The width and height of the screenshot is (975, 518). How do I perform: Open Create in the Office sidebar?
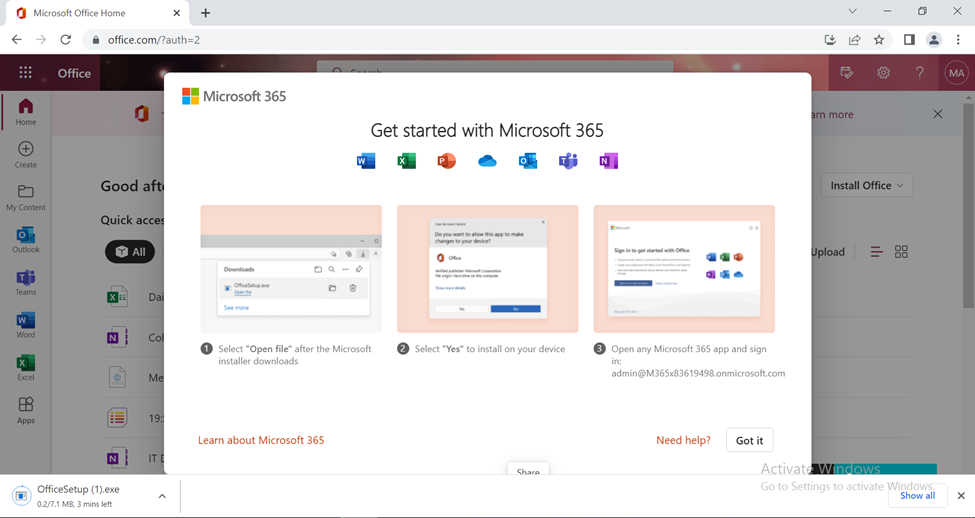tap(25, 155)
